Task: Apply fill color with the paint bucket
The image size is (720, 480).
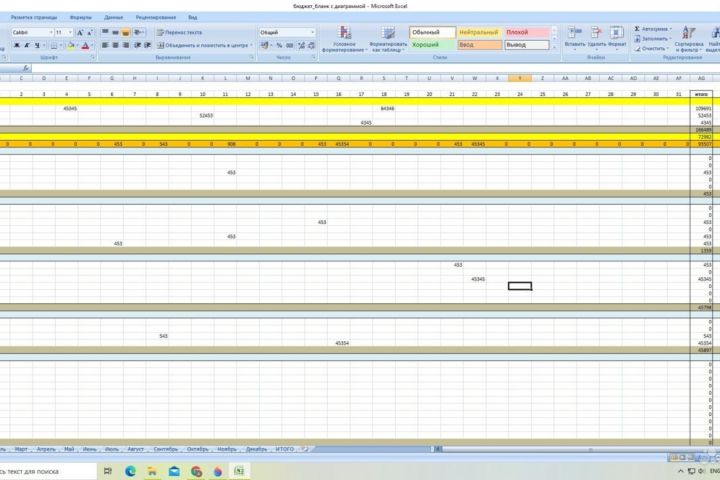Action: [70, 45]
